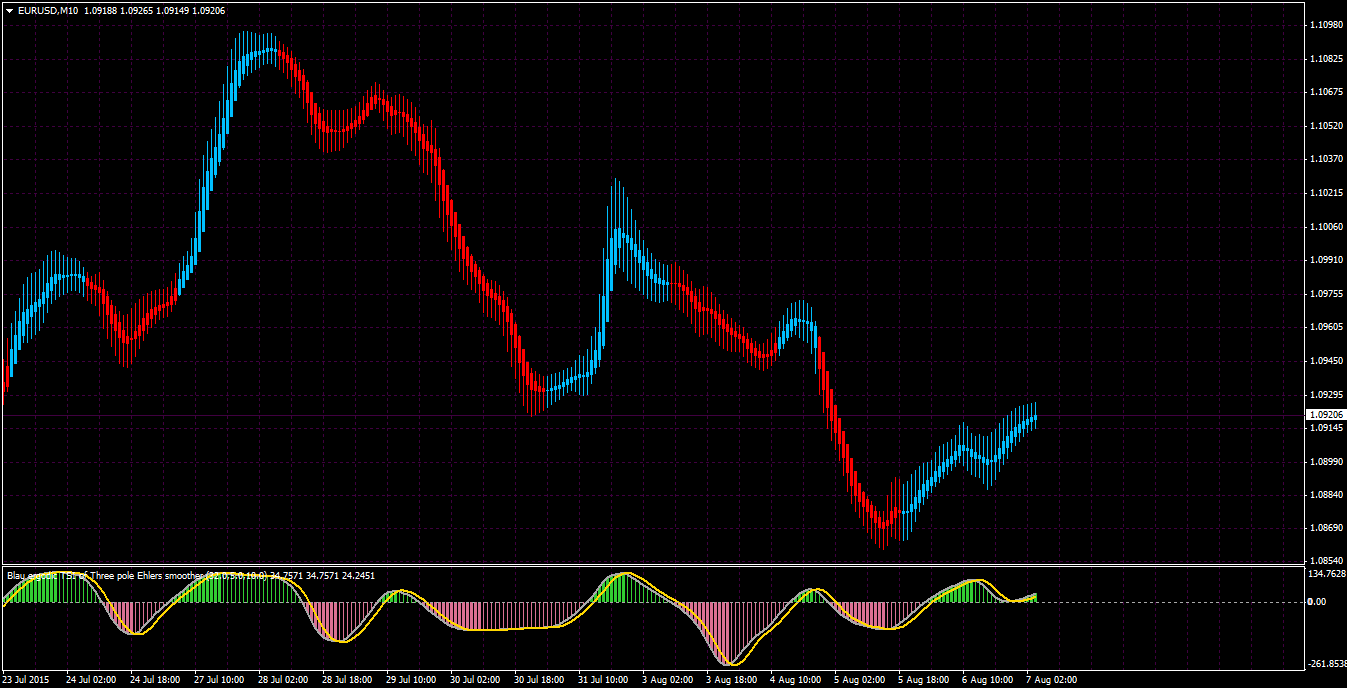Viewport: 1347px width, 688px height.
Task: Click the 28 Jul 18:00 time label
Action: pos(347,680)
